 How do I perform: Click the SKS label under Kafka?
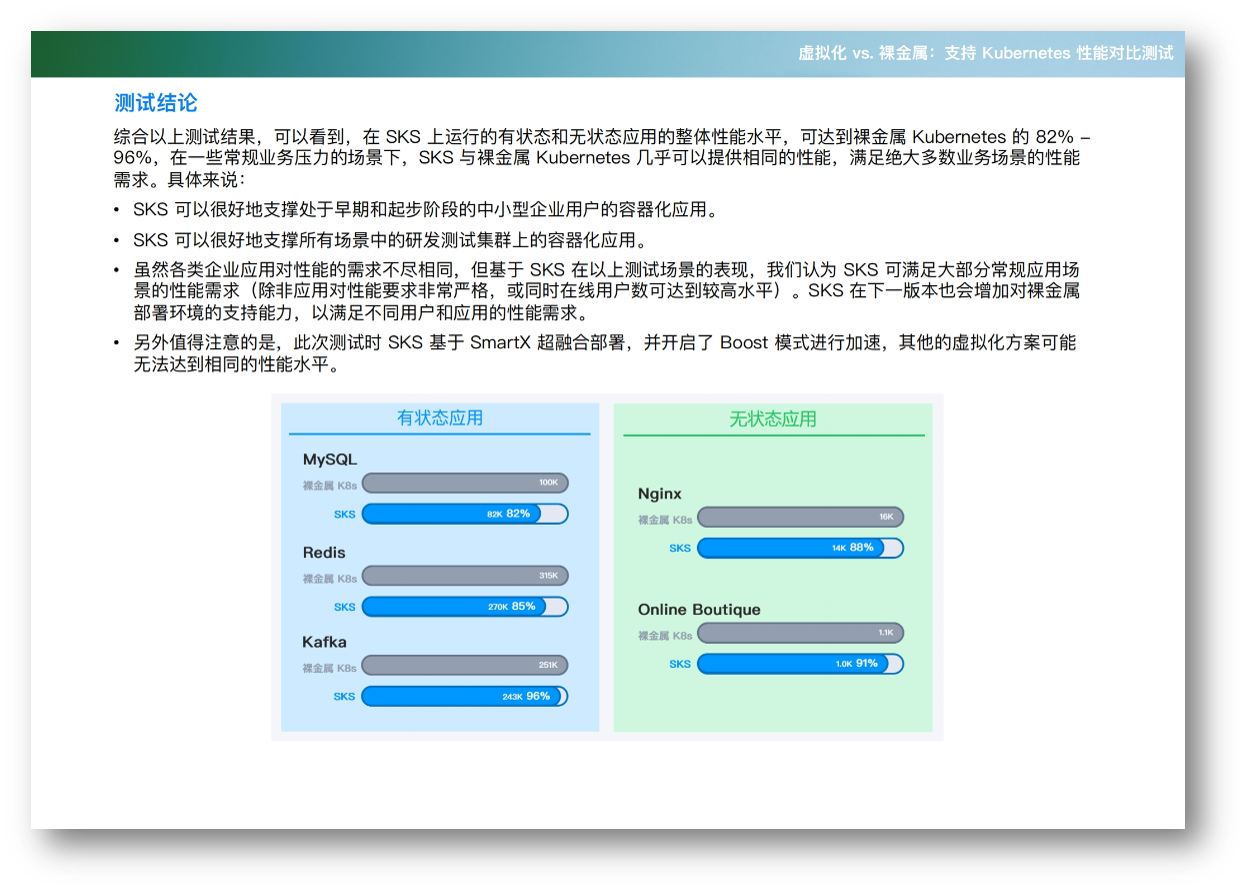tap(344, 697)
